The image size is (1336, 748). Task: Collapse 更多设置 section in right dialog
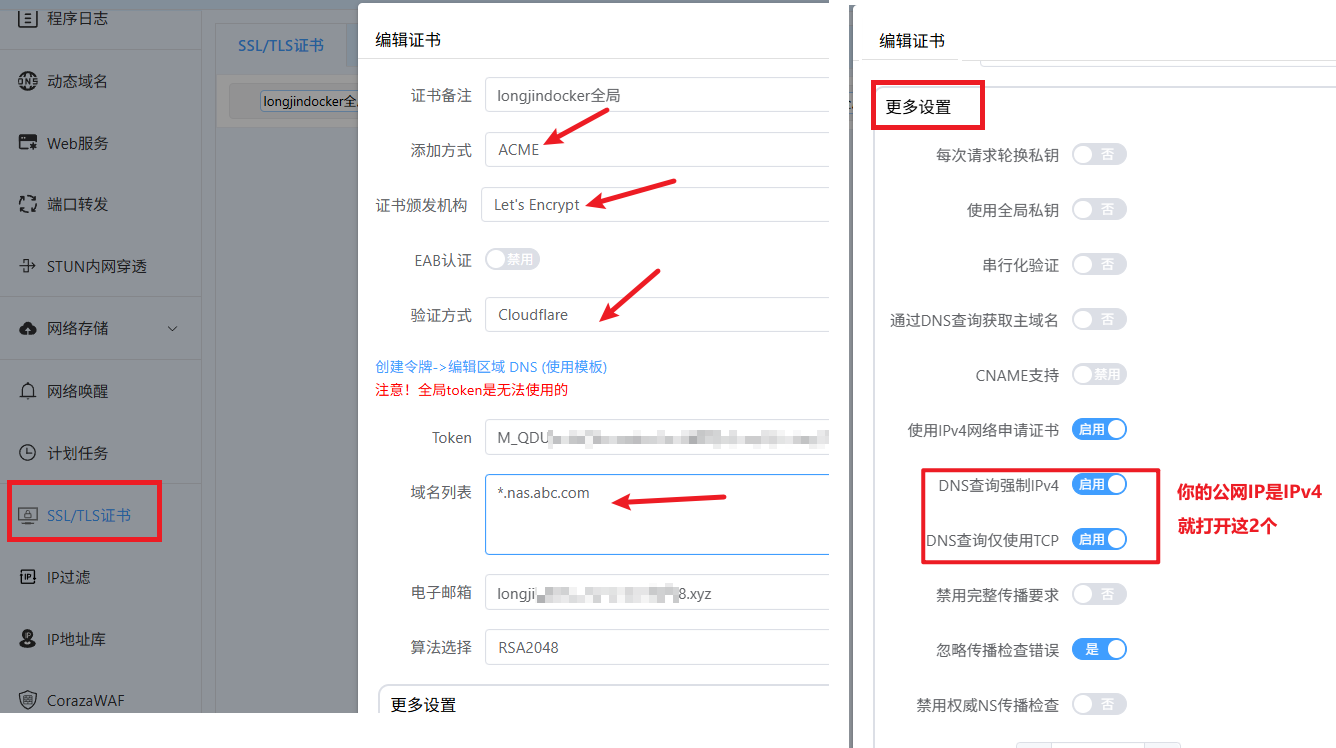tap(919, 107)
